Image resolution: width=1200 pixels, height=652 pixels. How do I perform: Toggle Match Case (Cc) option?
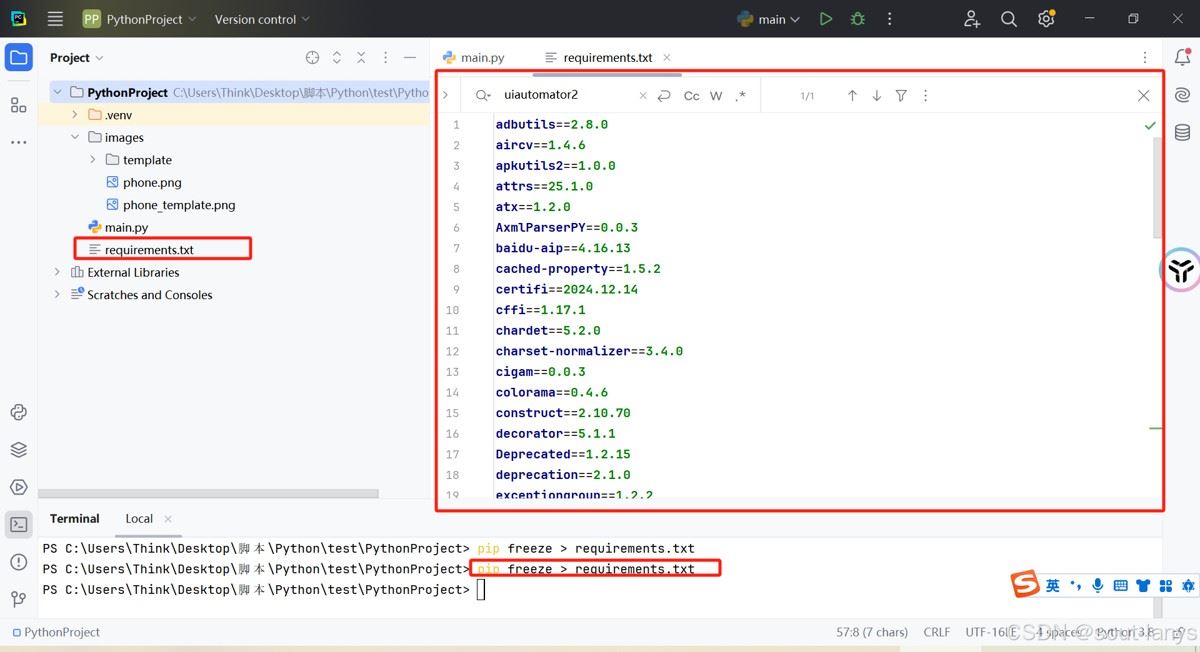(691, 96)
